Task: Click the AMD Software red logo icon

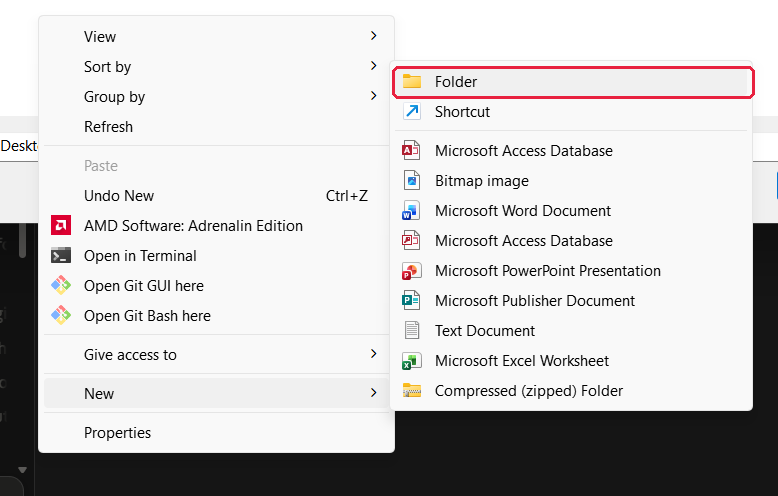Action: [x=61, y=226]
